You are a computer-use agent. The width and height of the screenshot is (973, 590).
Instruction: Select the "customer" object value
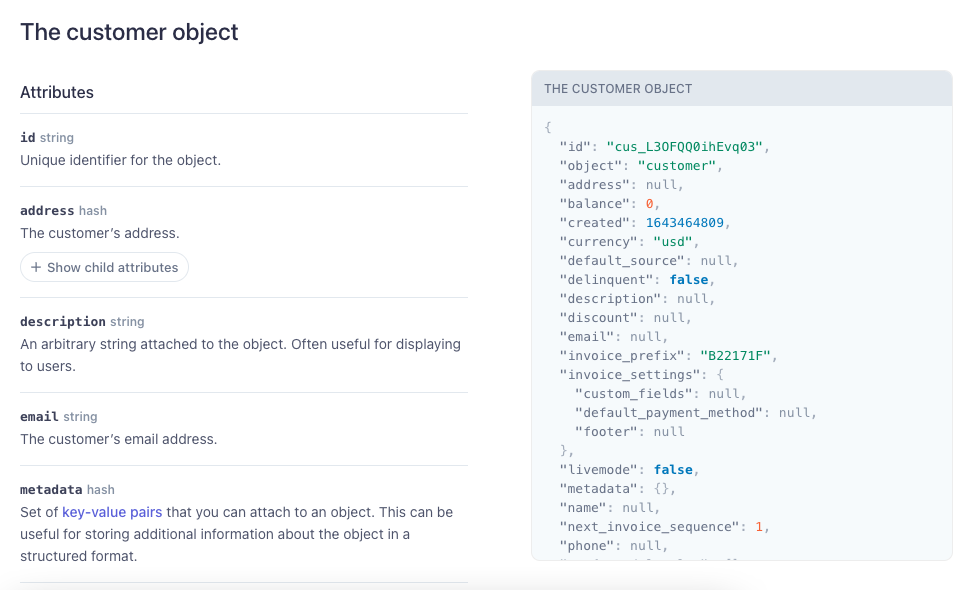677,166
